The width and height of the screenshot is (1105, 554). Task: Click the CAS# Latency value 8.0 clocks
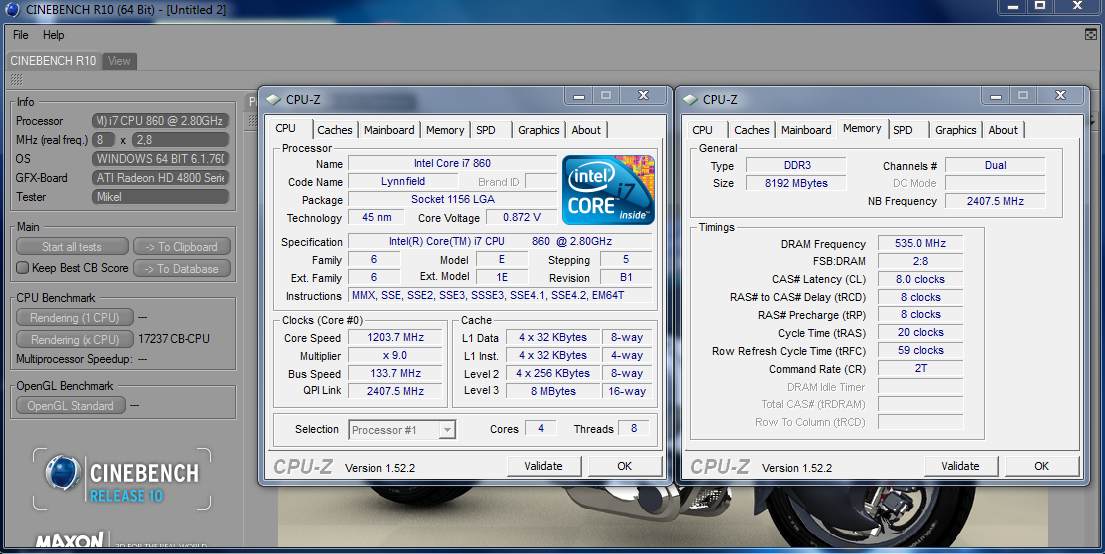click(920, 279)
